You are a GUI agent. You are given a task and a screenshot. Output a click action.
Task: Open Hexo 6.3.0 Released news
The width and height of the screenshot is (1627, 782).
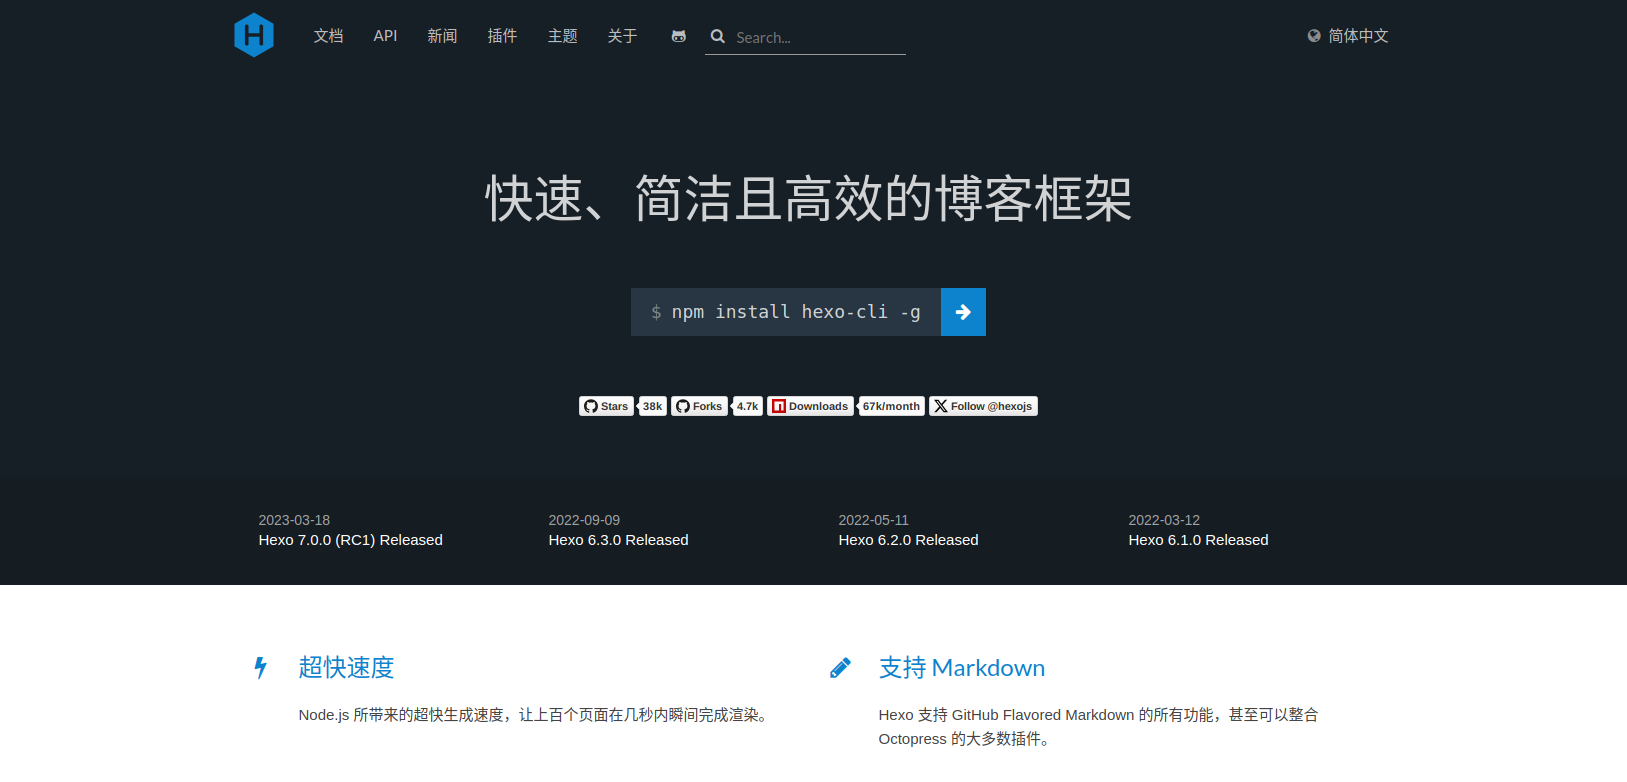tap(618, 540)
